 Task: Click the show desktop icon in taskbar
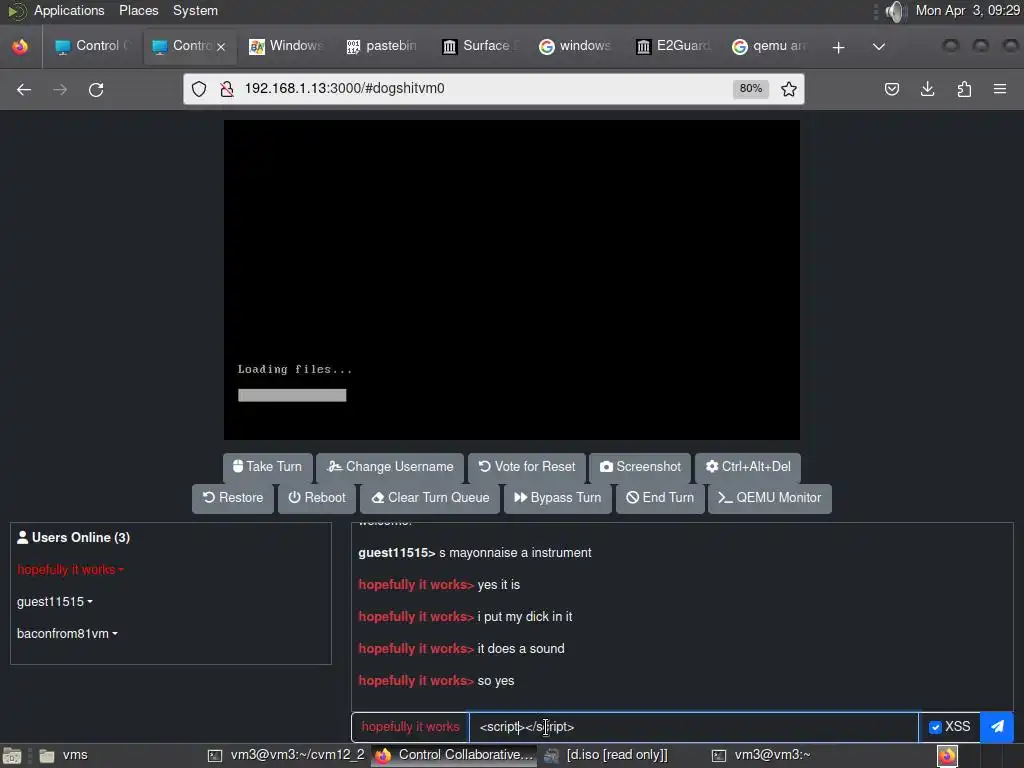click(x=12, y=756)
